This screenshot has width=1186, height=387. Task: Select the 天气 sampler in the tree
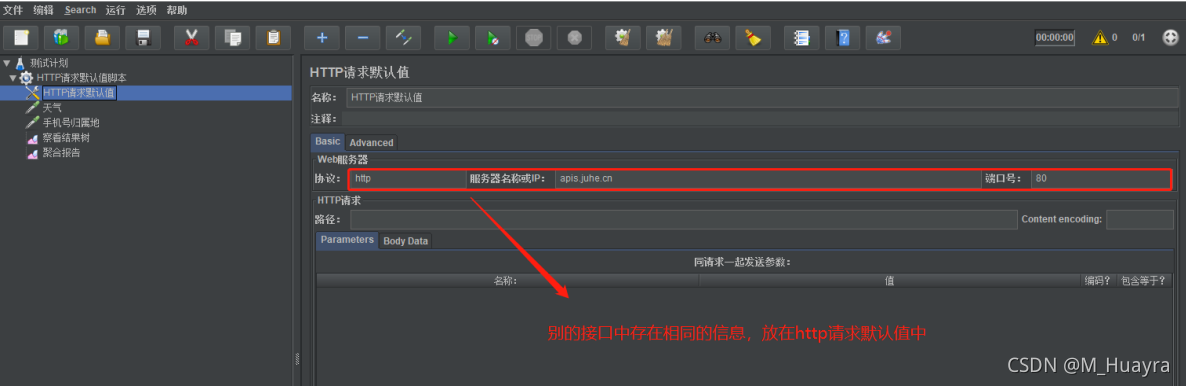click(52, 108)
